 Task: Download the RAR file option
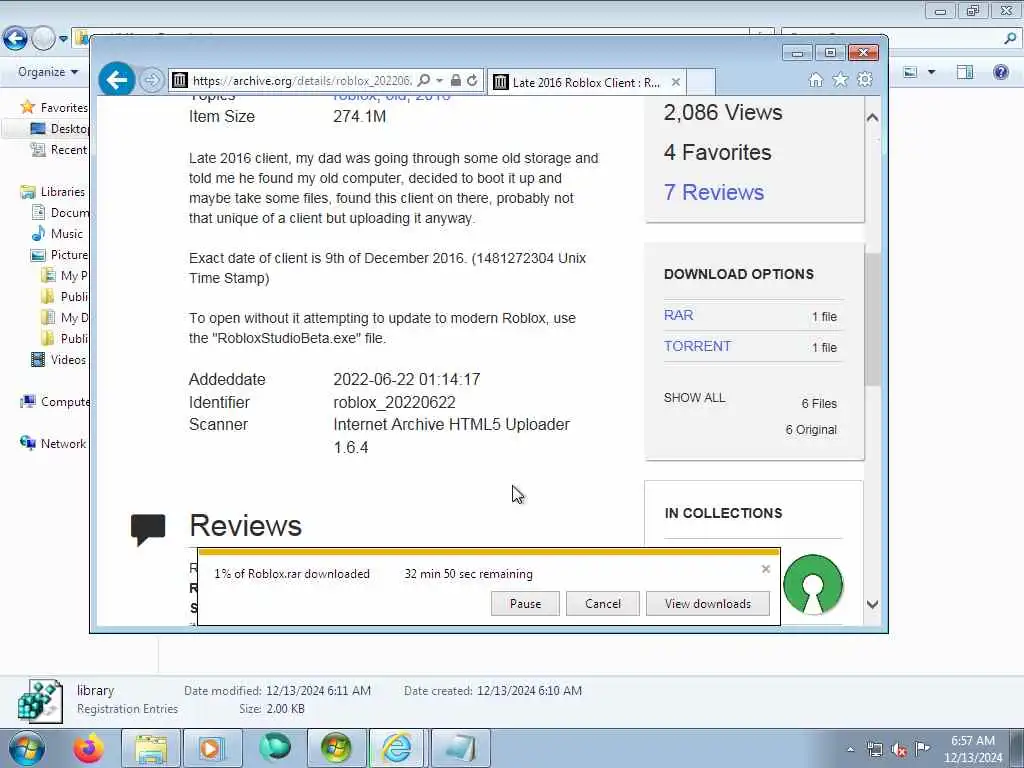pyautogui.click(x=679, y=315)
